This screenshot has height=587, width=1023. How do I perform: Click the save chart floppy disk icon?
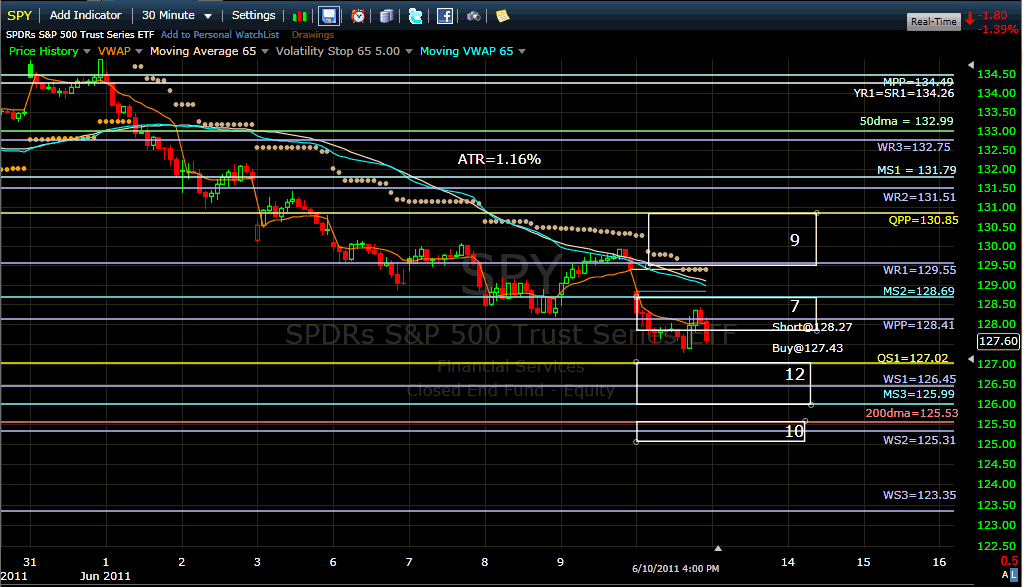(328, 15)
